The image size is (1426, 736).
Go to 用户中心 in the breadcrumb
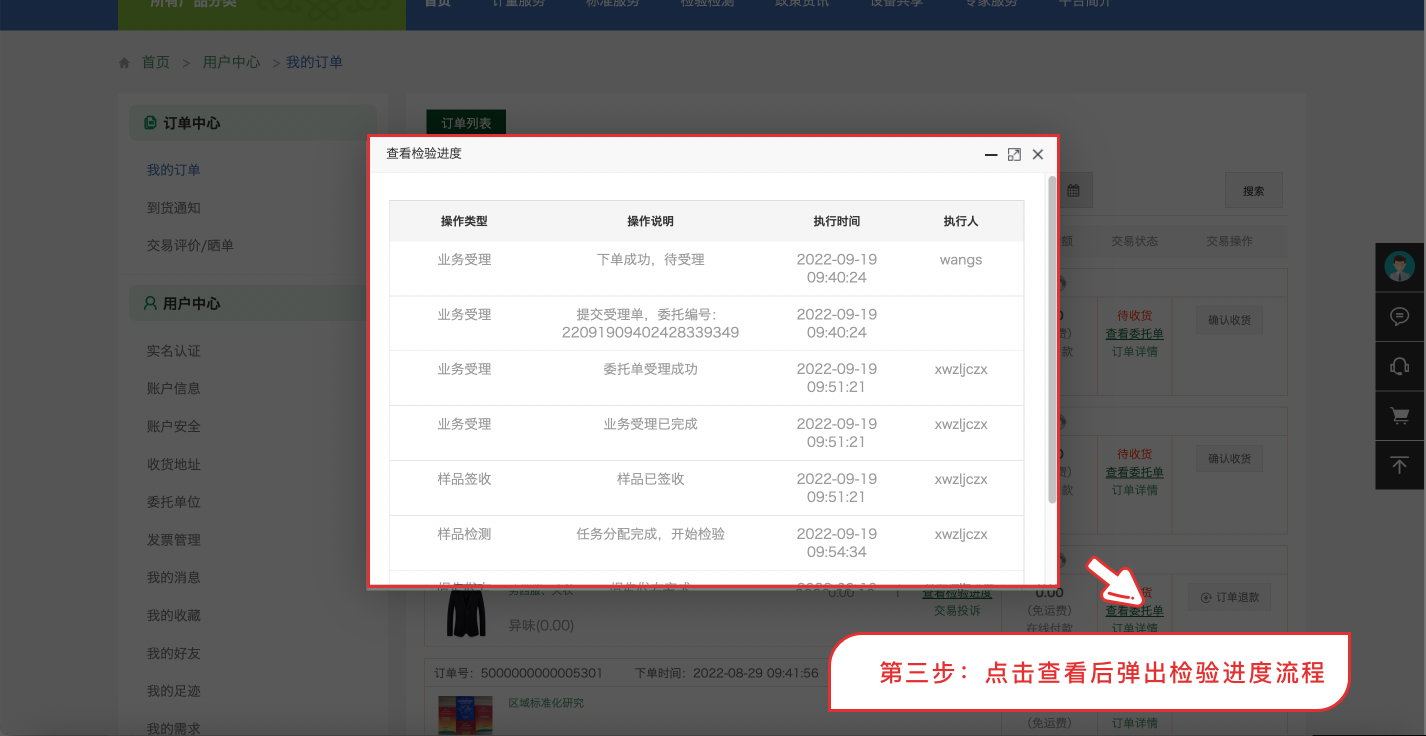coord(231,62)
